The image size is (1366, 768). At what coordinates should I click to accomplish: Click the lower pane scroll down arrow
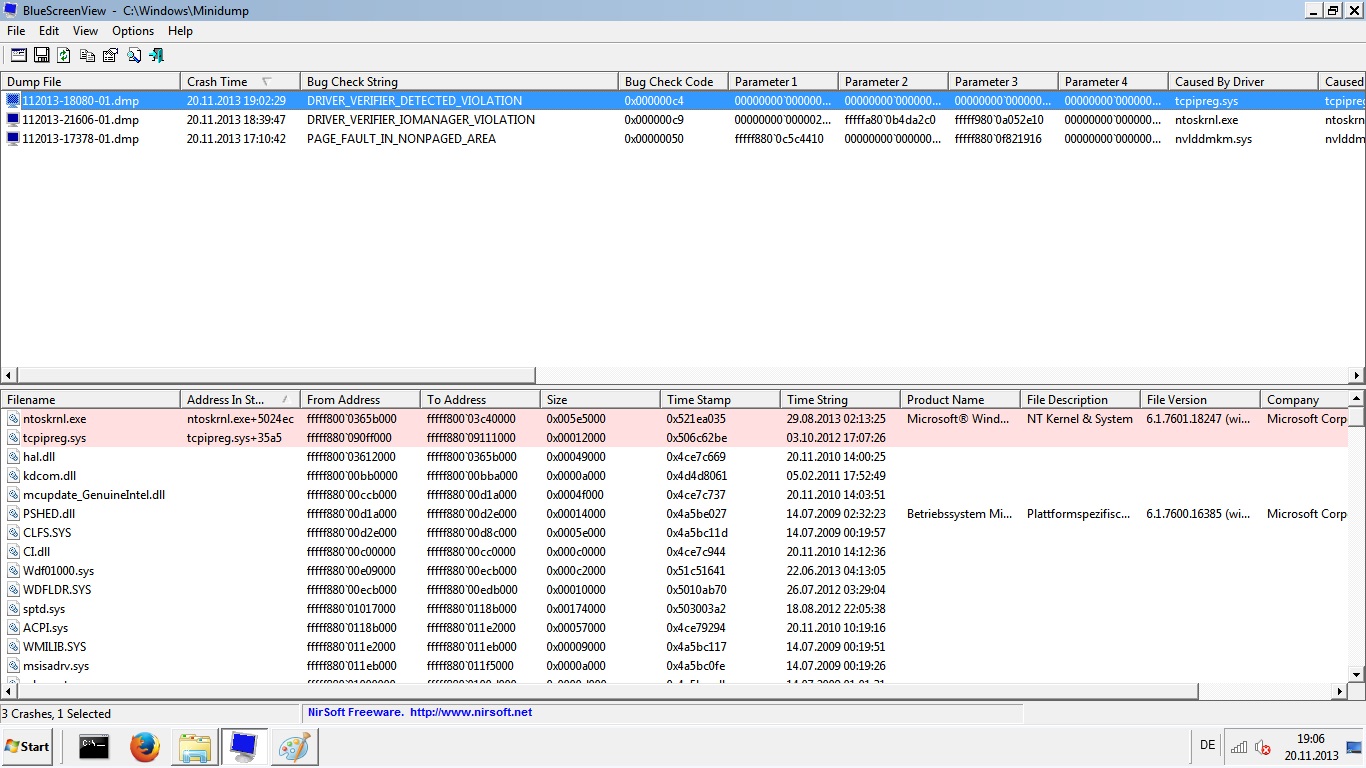pyautogui.click(x=1357, y=675)
